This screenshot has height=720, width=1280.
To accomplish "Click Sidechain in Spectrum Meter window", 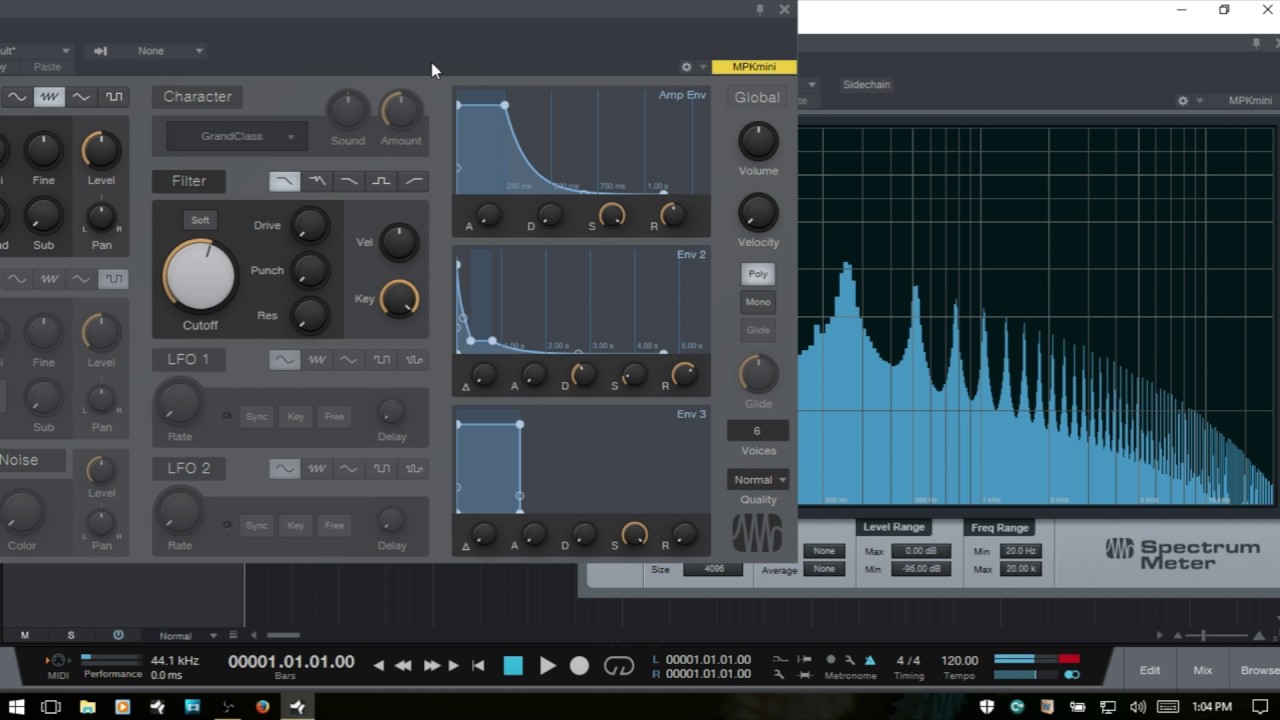I will (x=866, y=84).
